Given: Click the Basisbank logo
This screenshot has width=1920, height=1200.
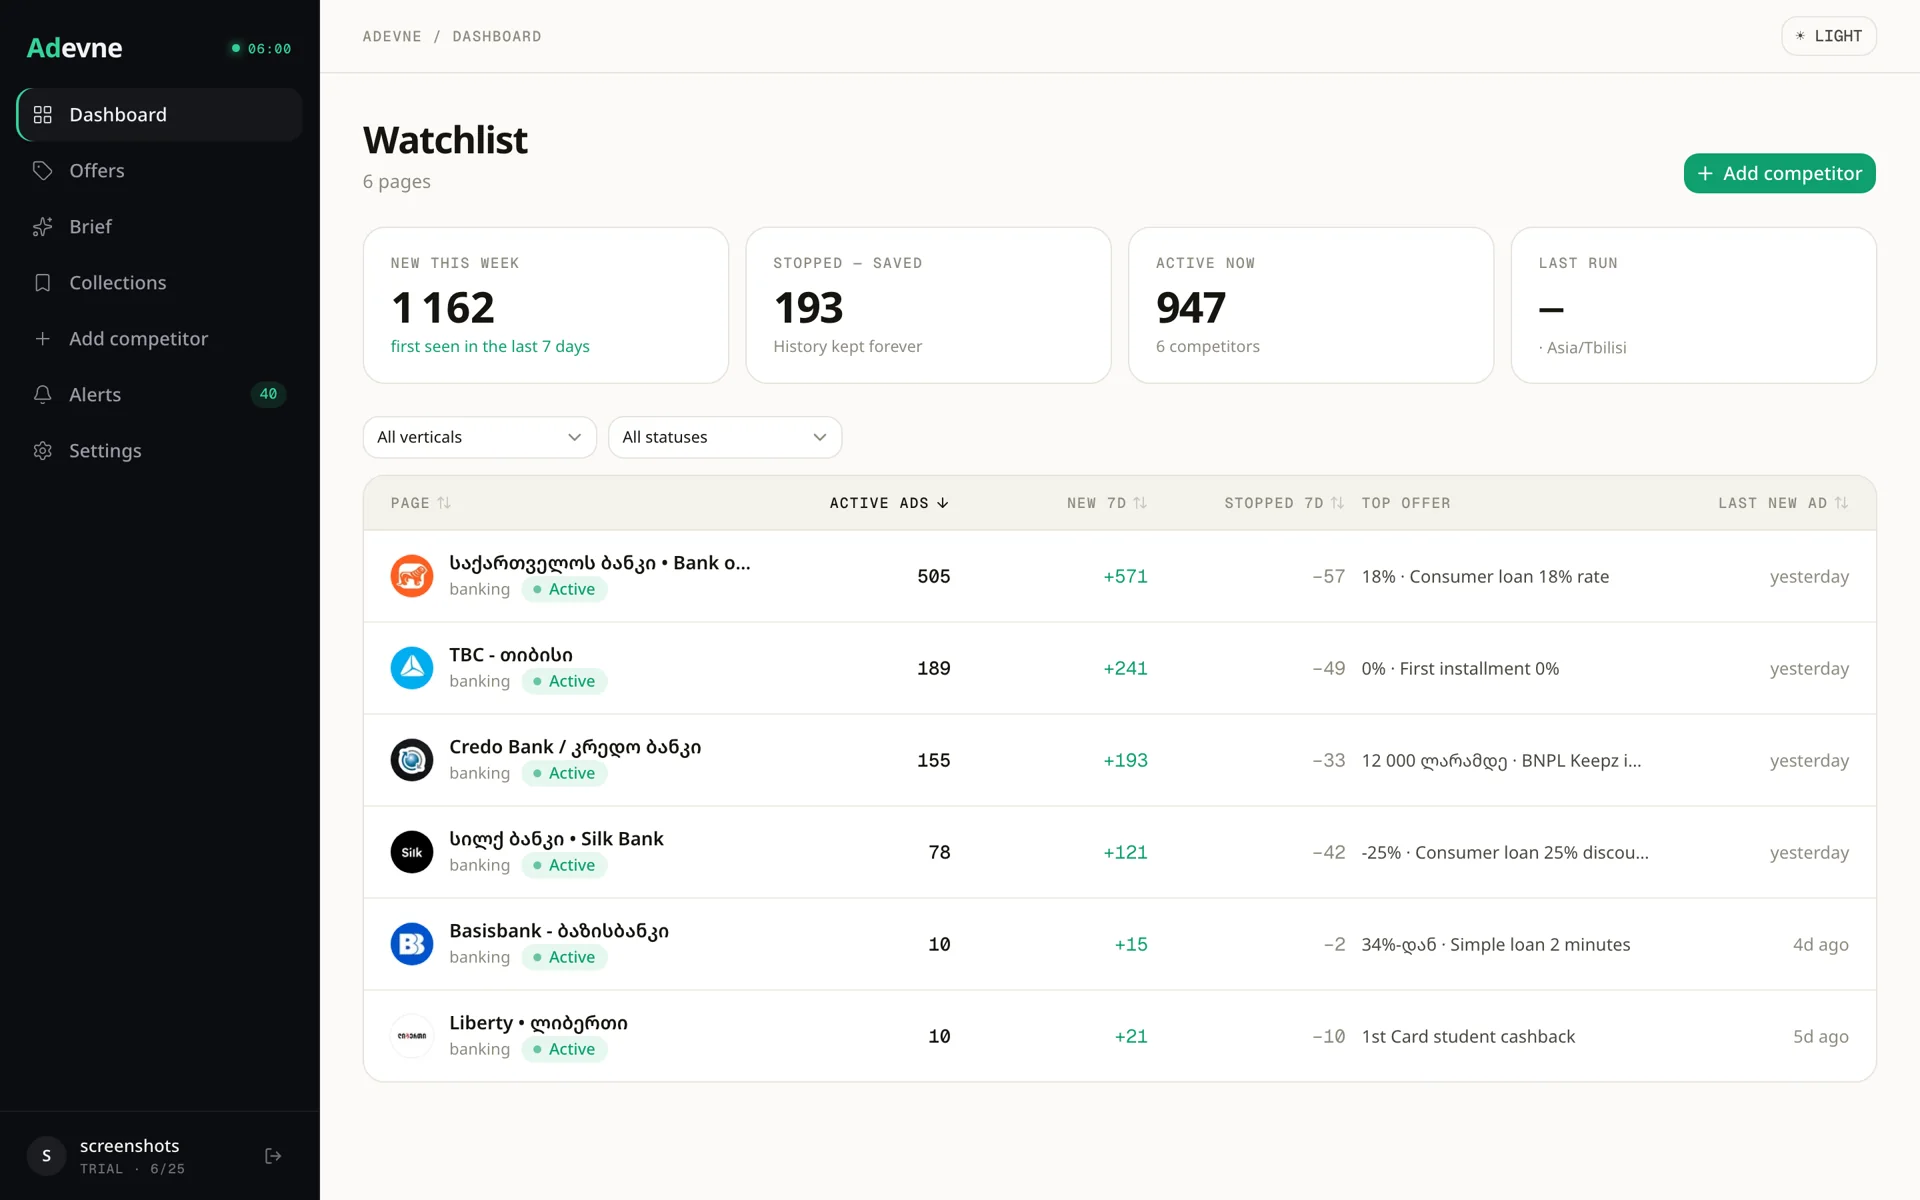Looking at the screenshot, I should point(412,944).
